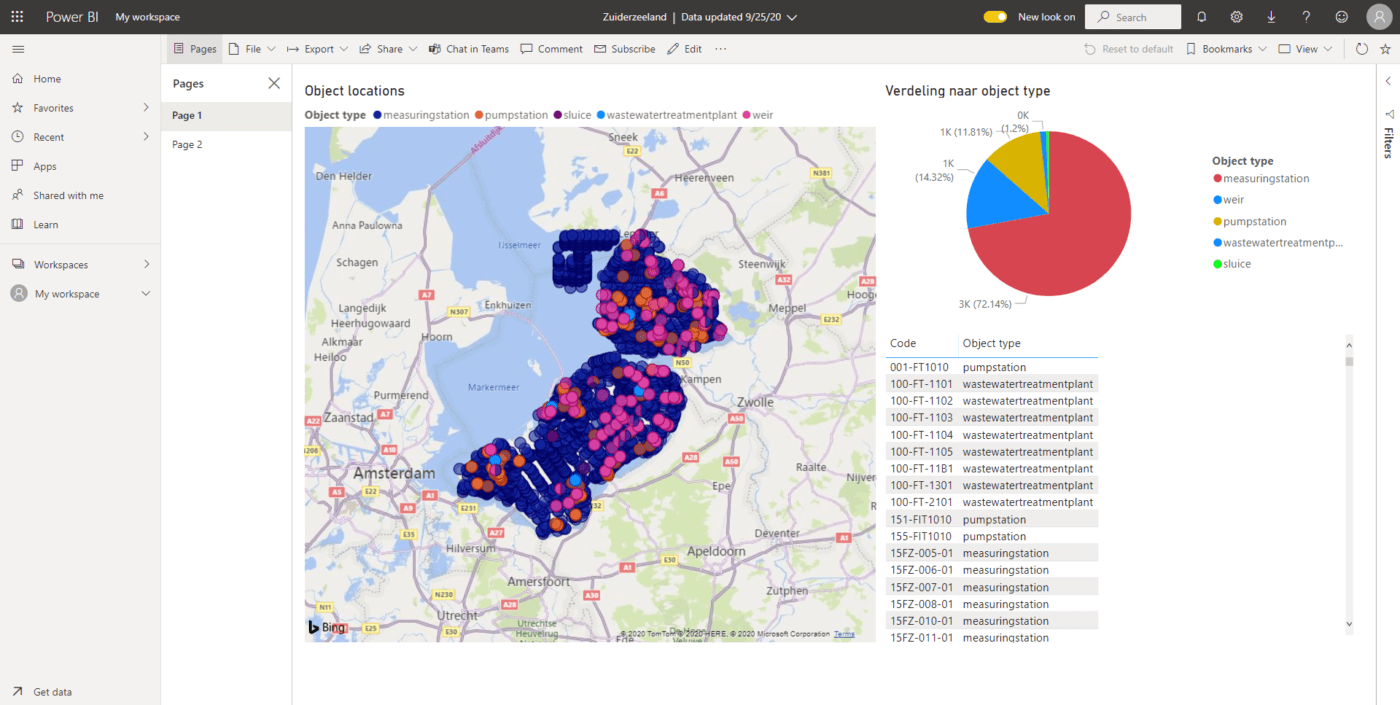Toggle the Pages pane button
1400x705 pixels.
coord(194,49)
